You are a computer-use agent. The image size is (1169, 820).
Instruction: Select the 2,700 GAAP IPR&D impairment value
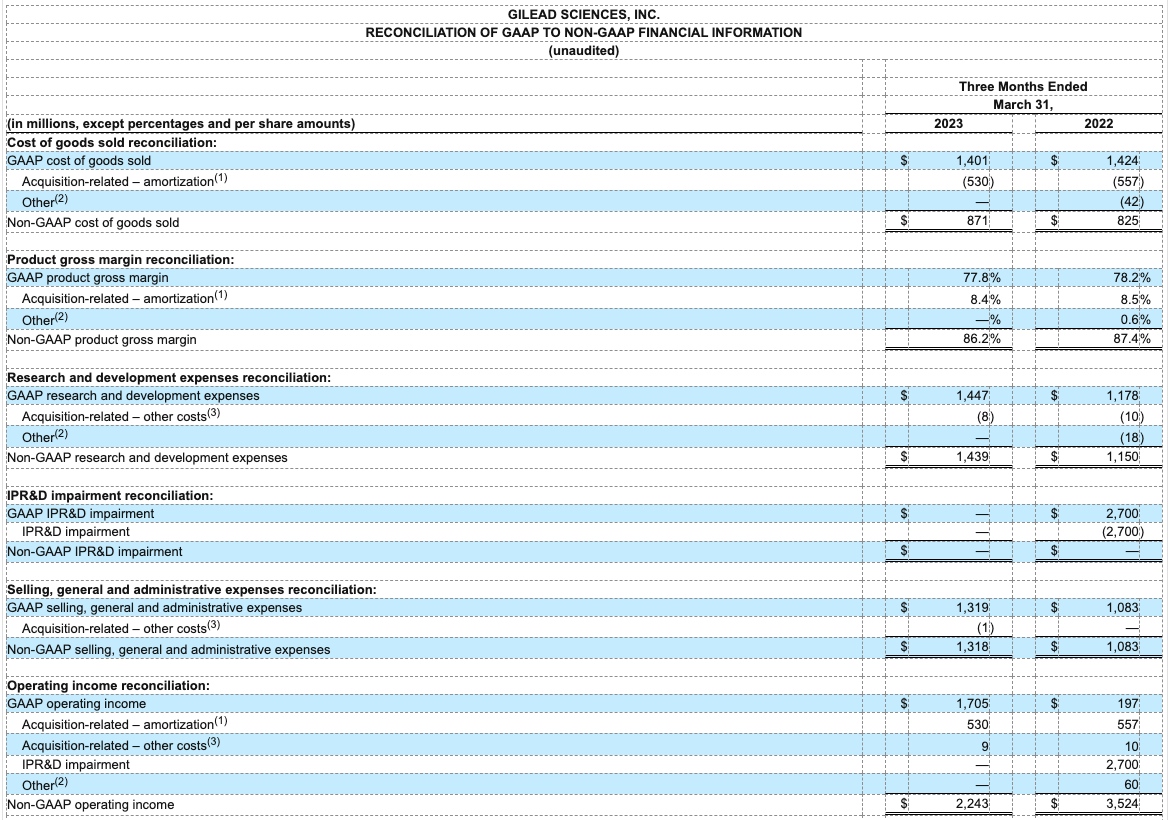coord(1123,514)
